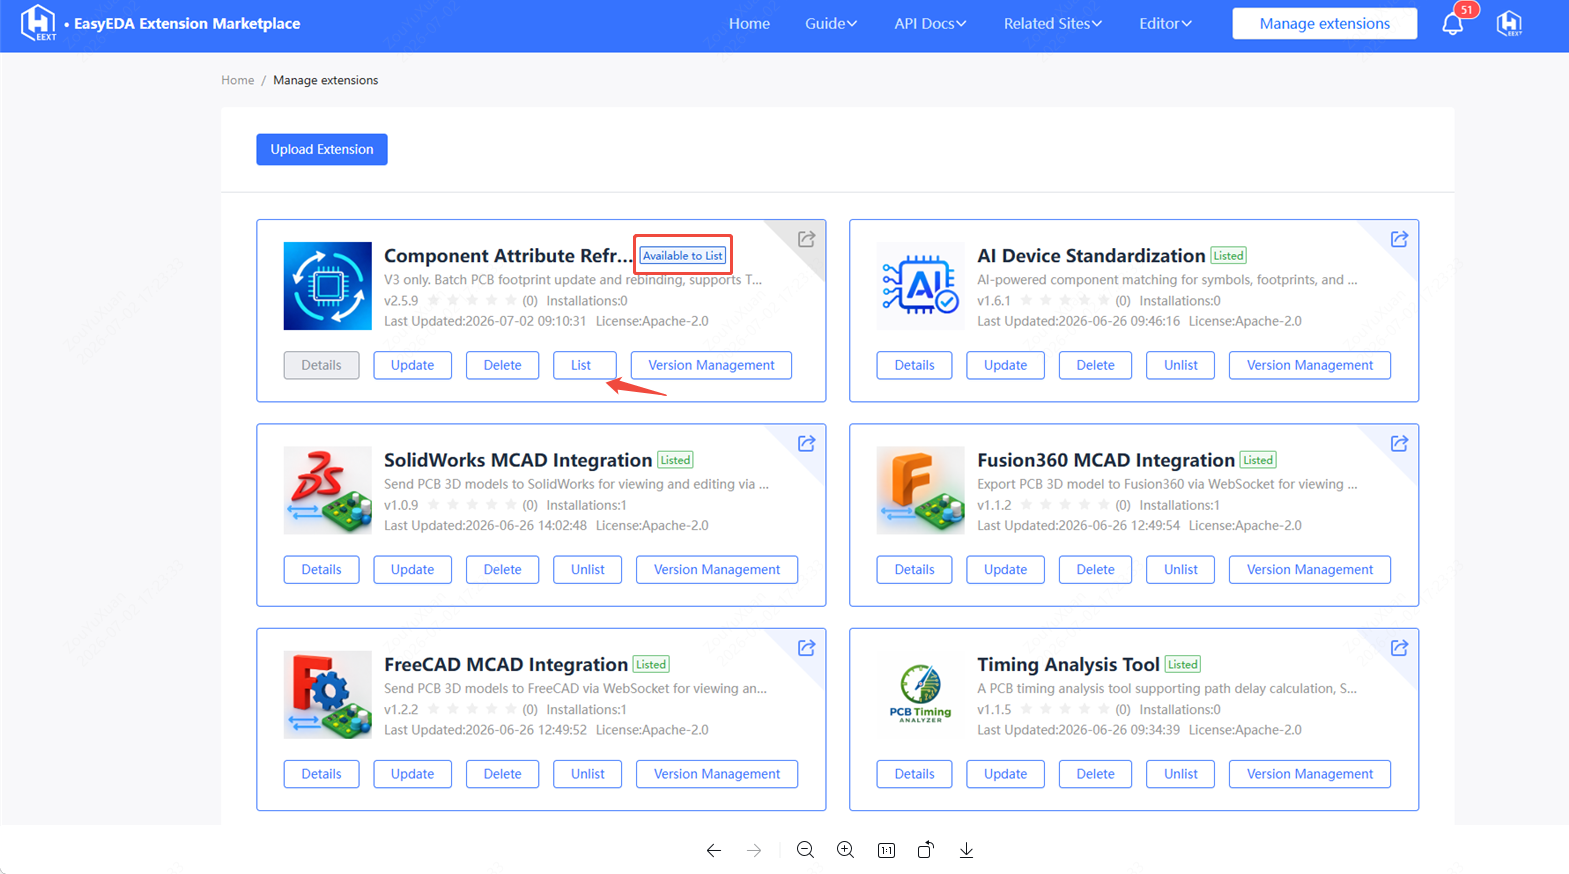Screen dimensions: 1569x874
Task: Click Delete on Fusion360 MCAD Integration card
Action: click(1095, 569)
